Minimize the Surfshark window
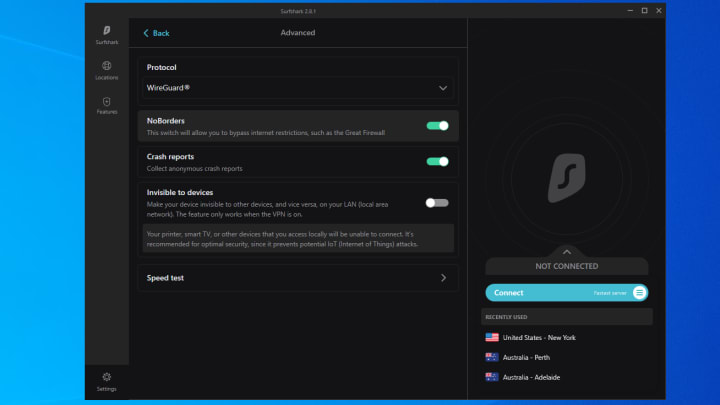This screenshot has width=720, height=405. point(630,11)
